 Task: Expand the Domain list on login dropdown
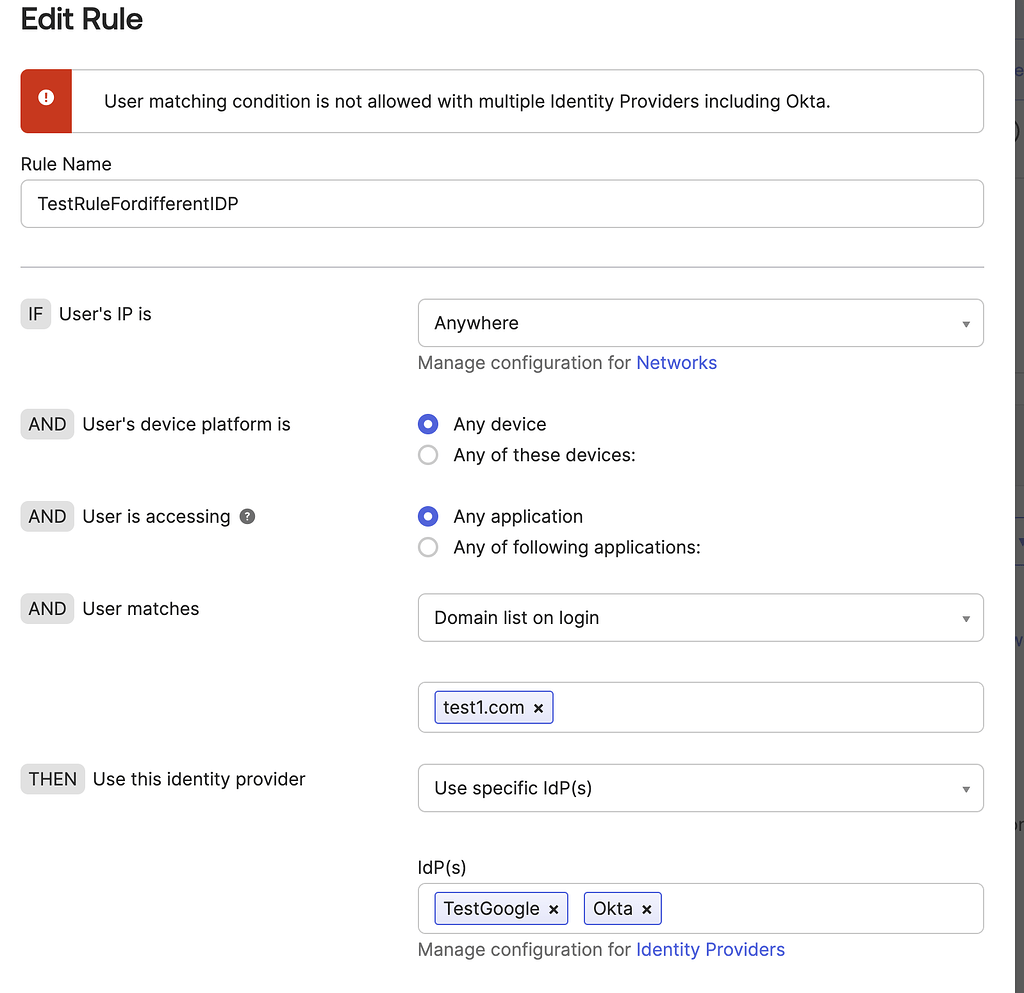point(700,618)
